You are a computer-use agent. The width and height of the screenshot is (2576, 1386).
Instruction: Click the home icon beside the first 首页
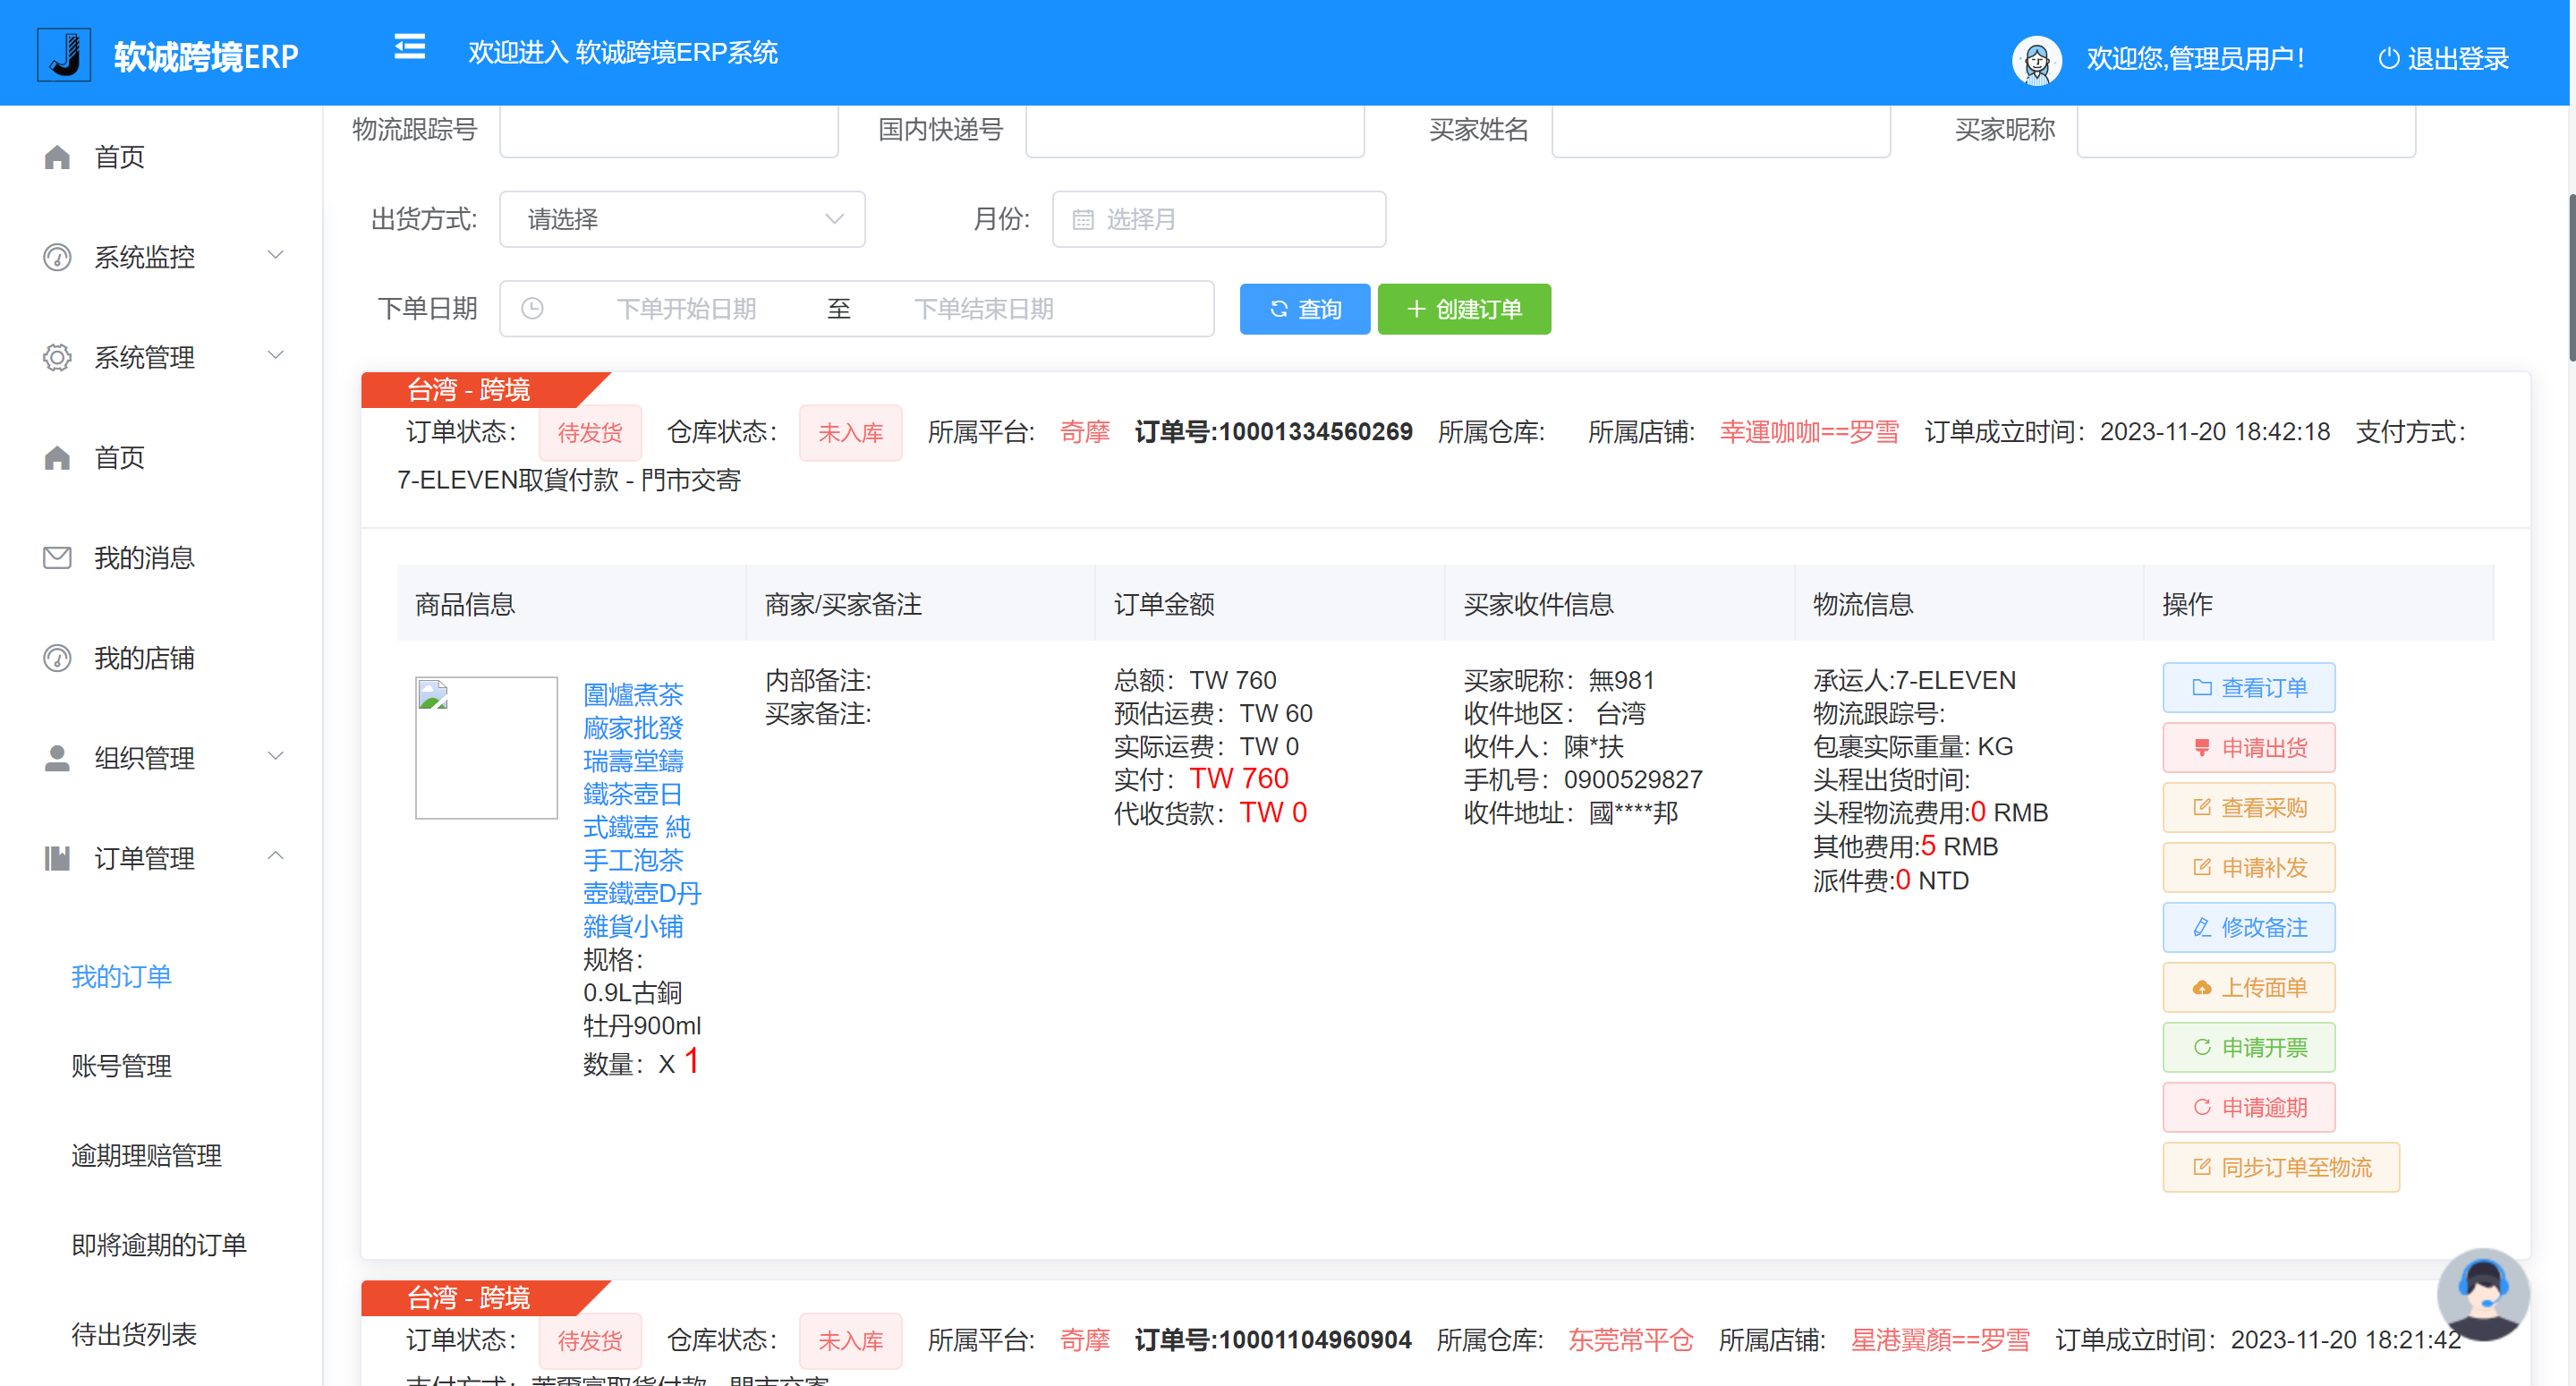point(57,157)
